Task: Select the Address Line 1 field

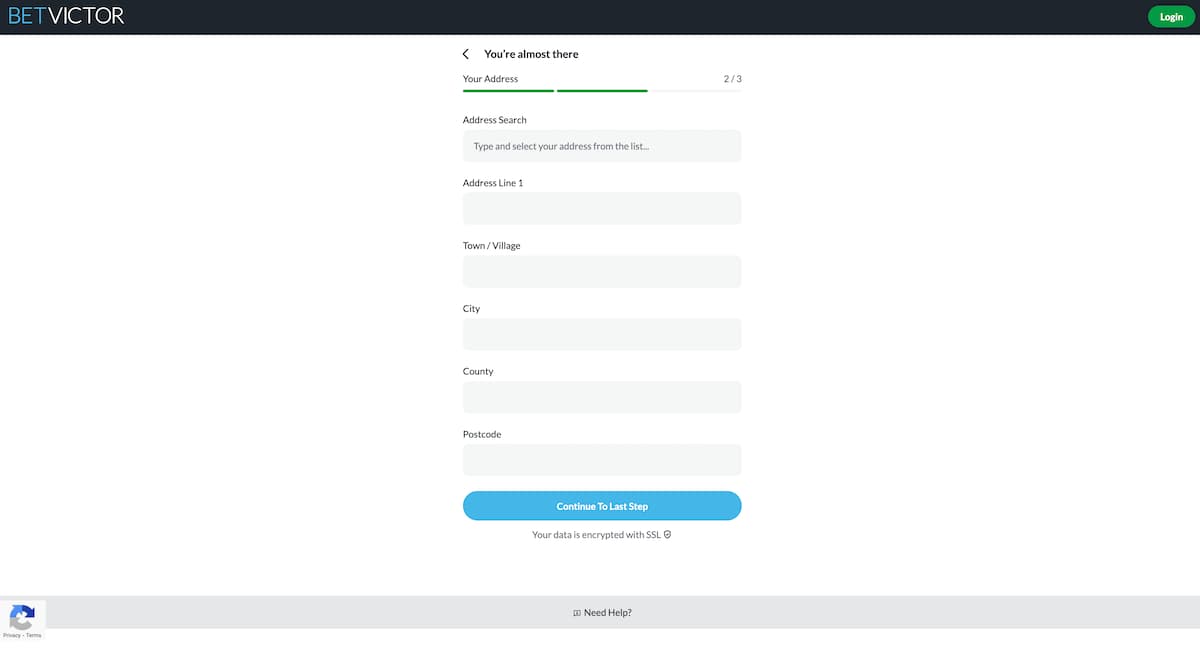Action: (602, 208)
